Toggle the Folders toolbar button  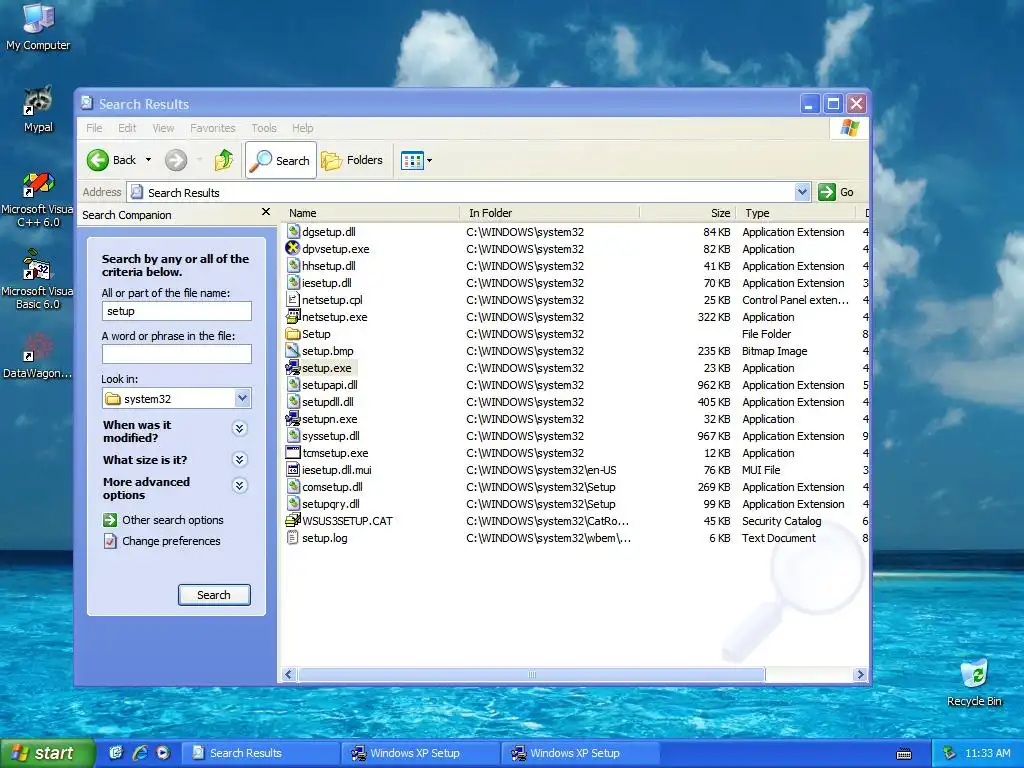(x=352, y=160)
